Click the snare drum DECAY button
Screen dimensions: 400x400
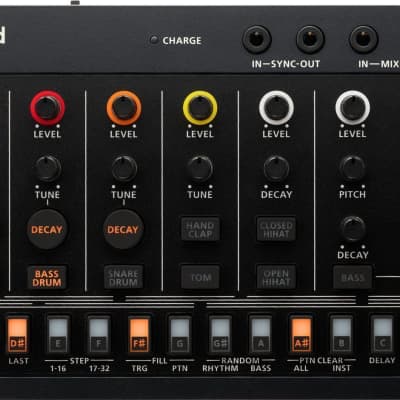123,229
